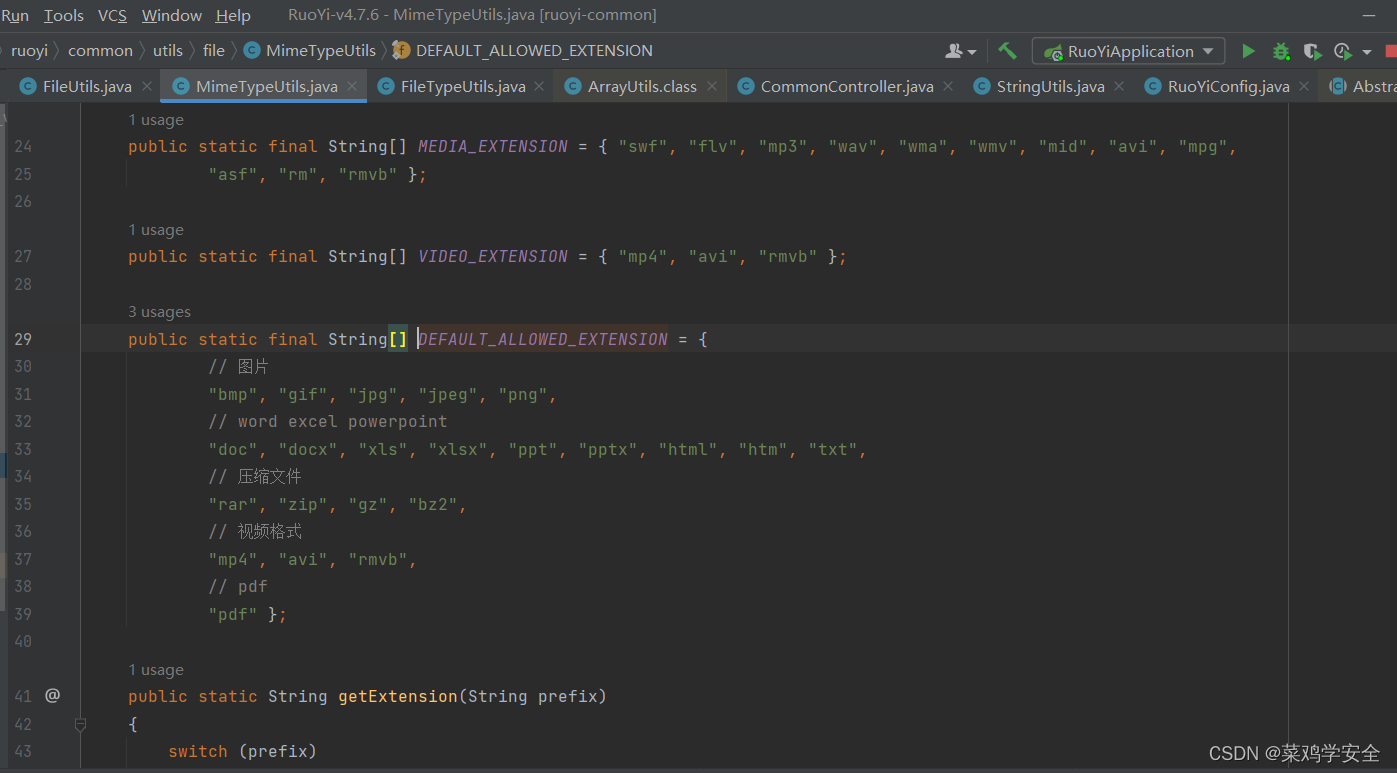Click the "html" string literal

click(688, 449)
